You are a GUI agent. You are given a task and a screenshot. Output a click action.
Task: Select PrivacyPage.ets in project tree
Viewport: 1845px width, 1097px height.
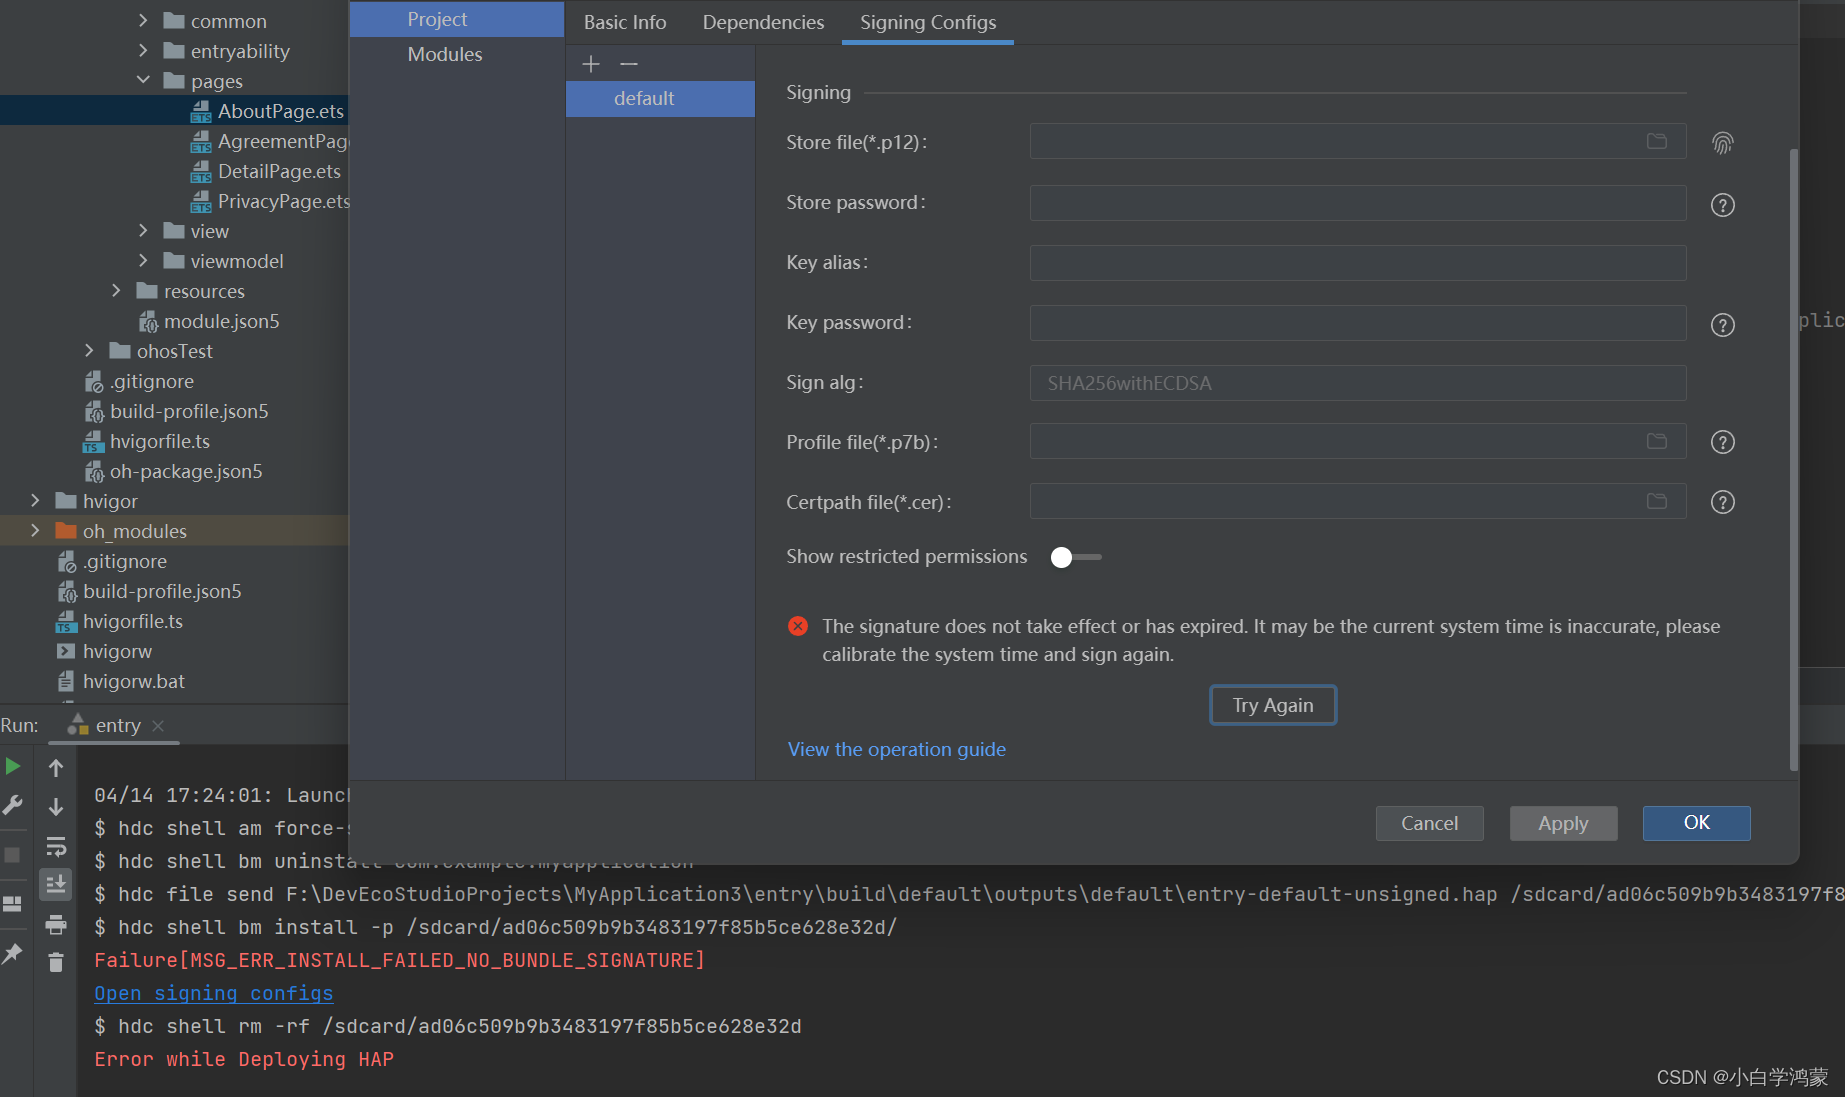tap(284, 201)
